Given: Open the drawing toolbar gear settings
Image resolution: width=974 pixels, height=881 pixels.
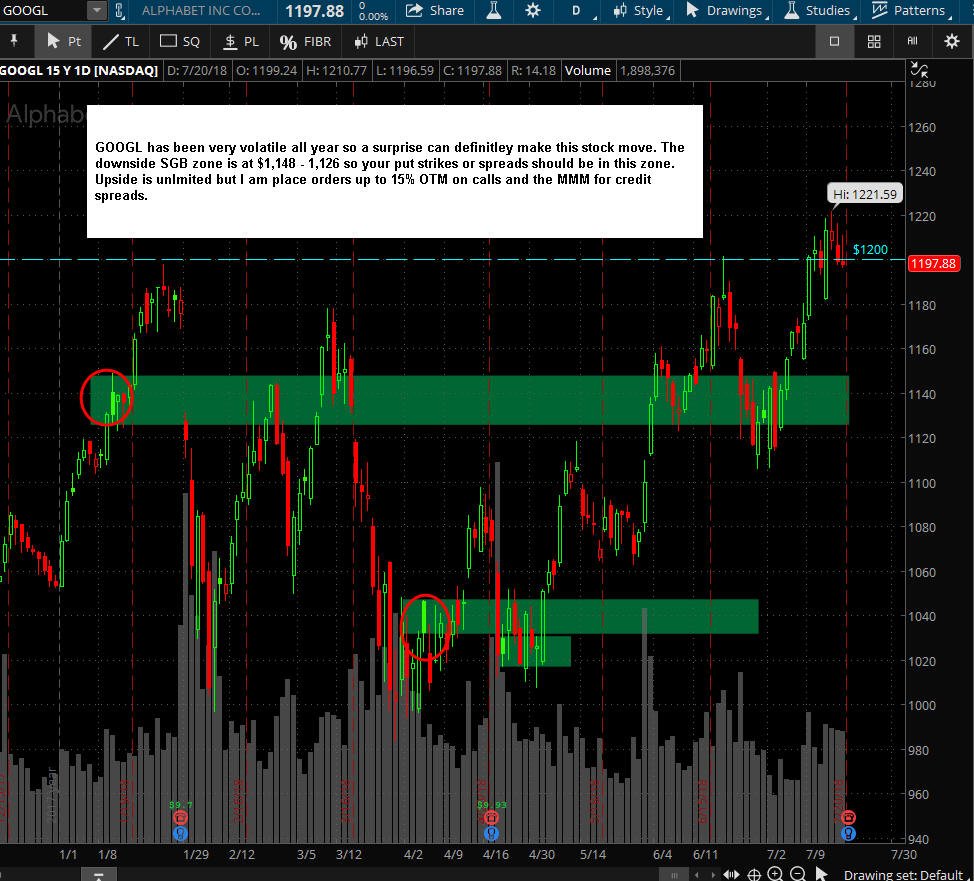Looking at the screenshot, I should click(951, 41).
